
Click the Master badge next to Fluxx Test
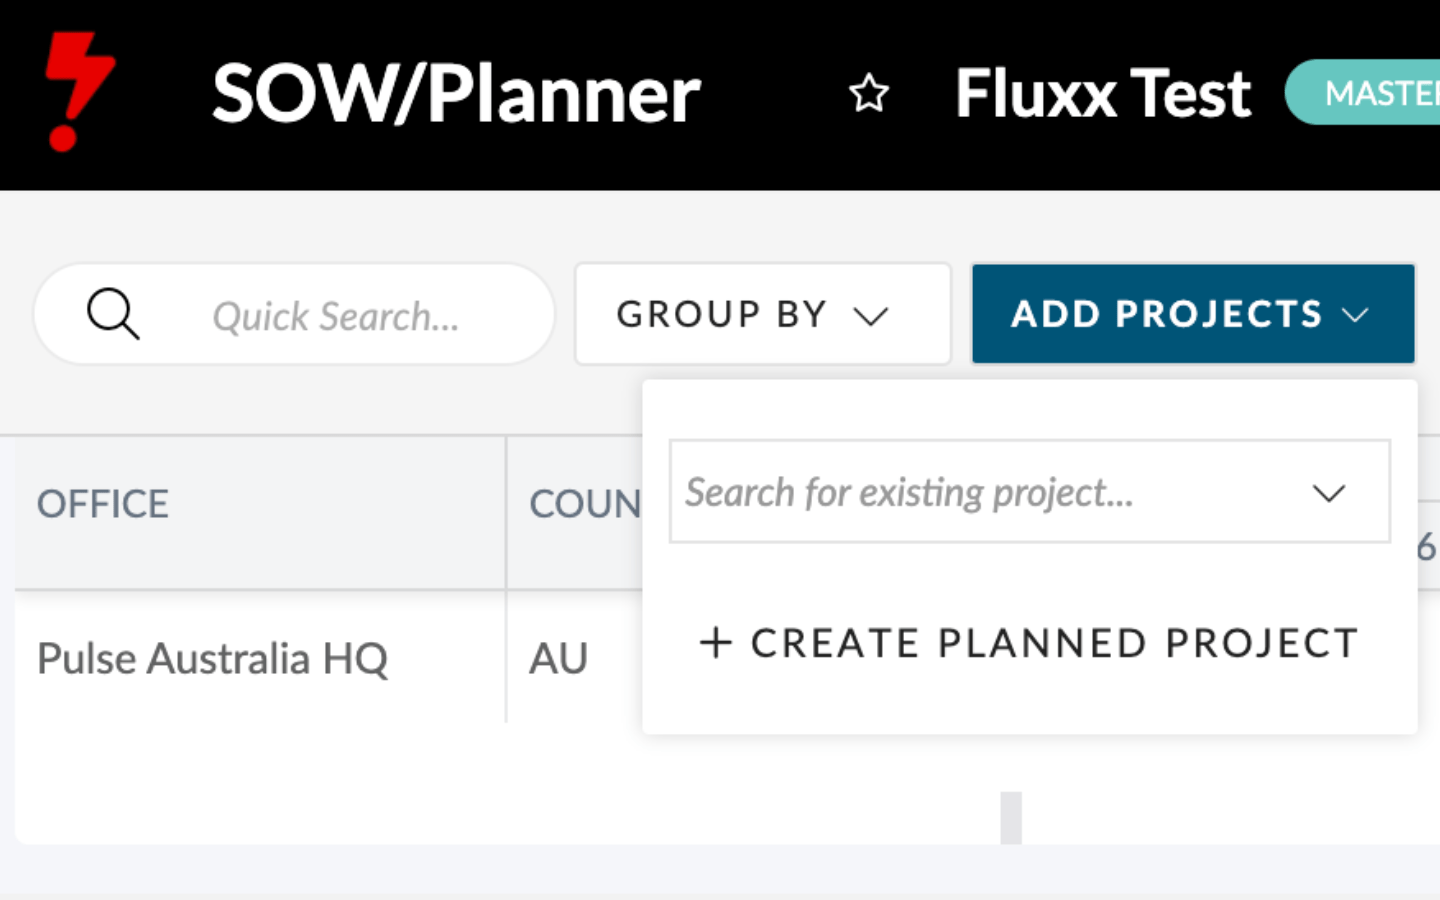click(x=1363, y=93)
